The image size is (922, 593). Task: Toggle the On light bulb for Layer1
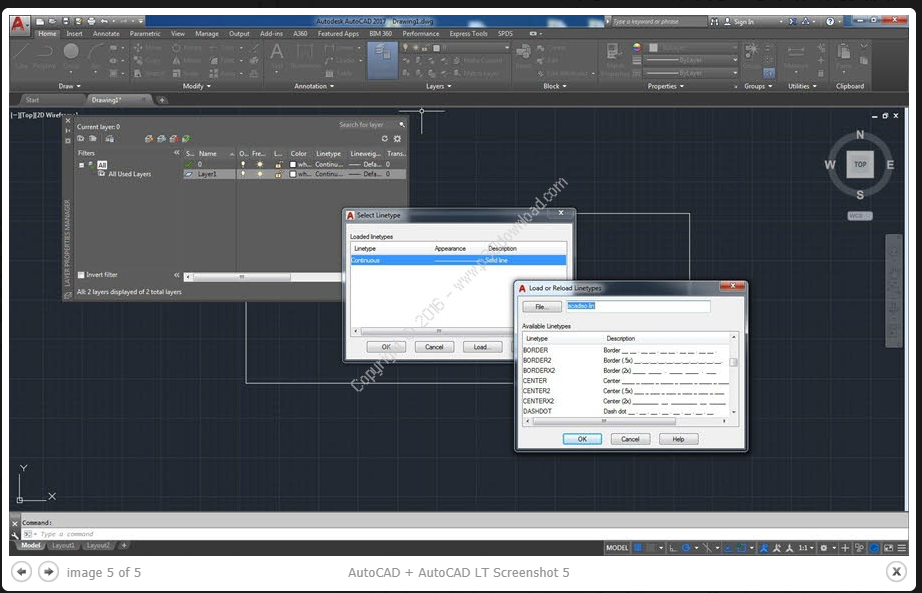243,174
